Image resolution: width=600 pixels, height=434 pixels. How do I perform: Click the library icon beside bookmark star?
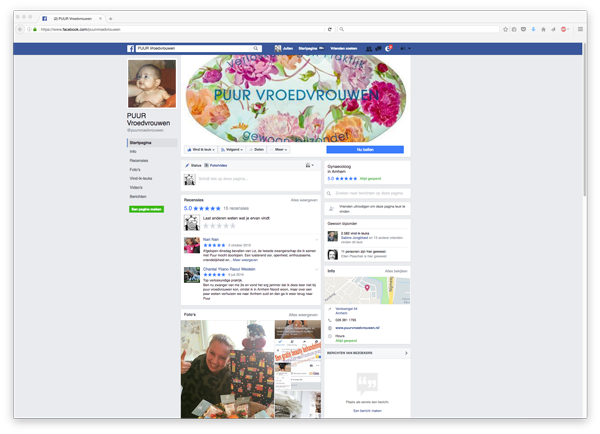tap(514, 29)
